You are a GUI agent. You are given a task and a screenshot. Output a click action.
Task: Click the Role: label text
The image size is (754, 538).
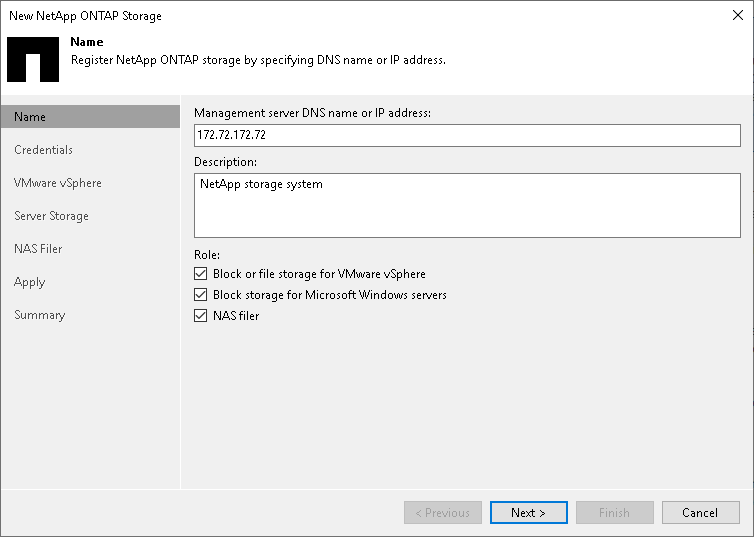pyautogui.click(x=207, y=254)
